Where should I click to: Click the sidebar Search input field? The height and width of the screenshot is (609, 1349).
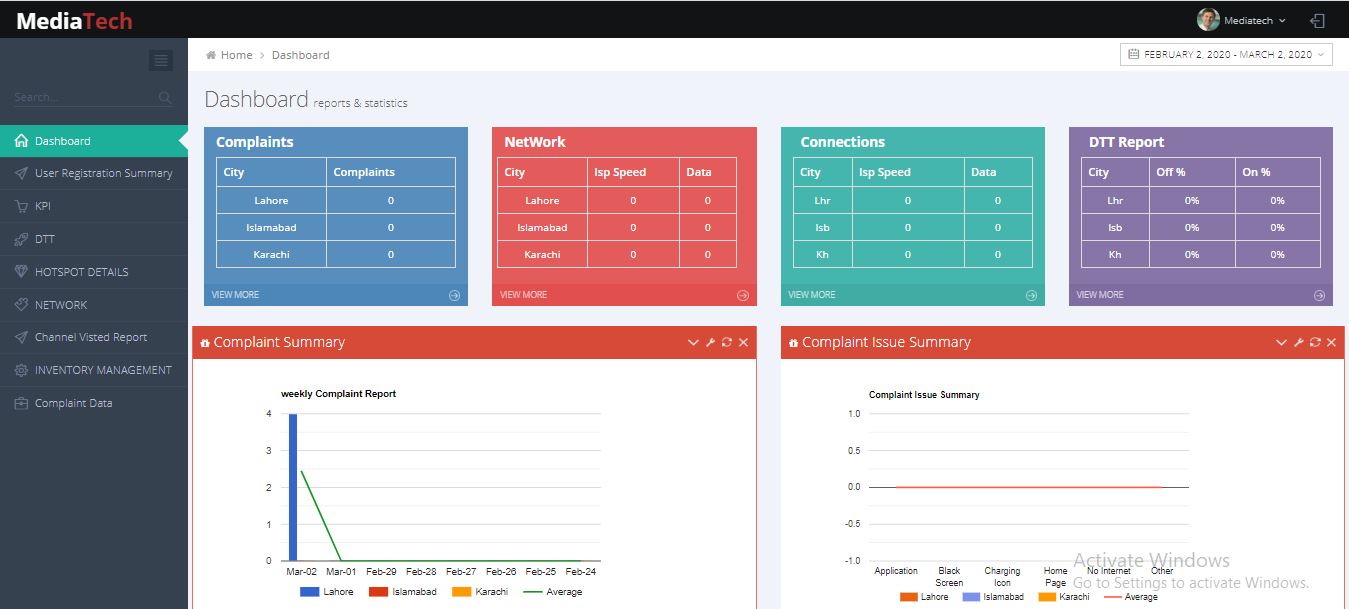pos(83,98)
